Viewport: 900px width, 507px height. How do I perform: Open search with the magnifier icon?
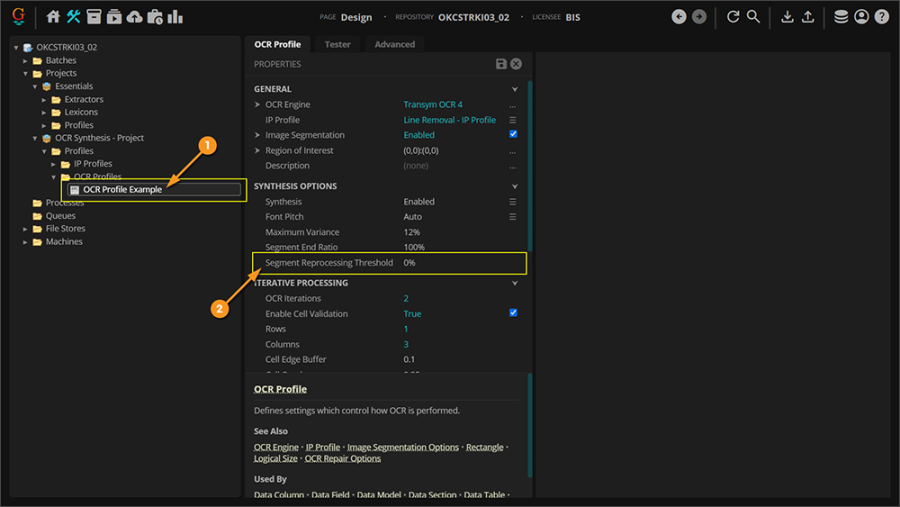click(754, 17)
